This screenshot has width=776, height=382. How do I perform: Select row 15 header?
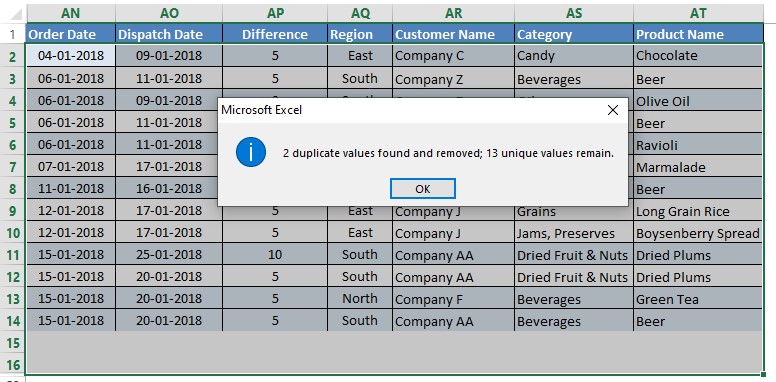(x=13, y=342)
